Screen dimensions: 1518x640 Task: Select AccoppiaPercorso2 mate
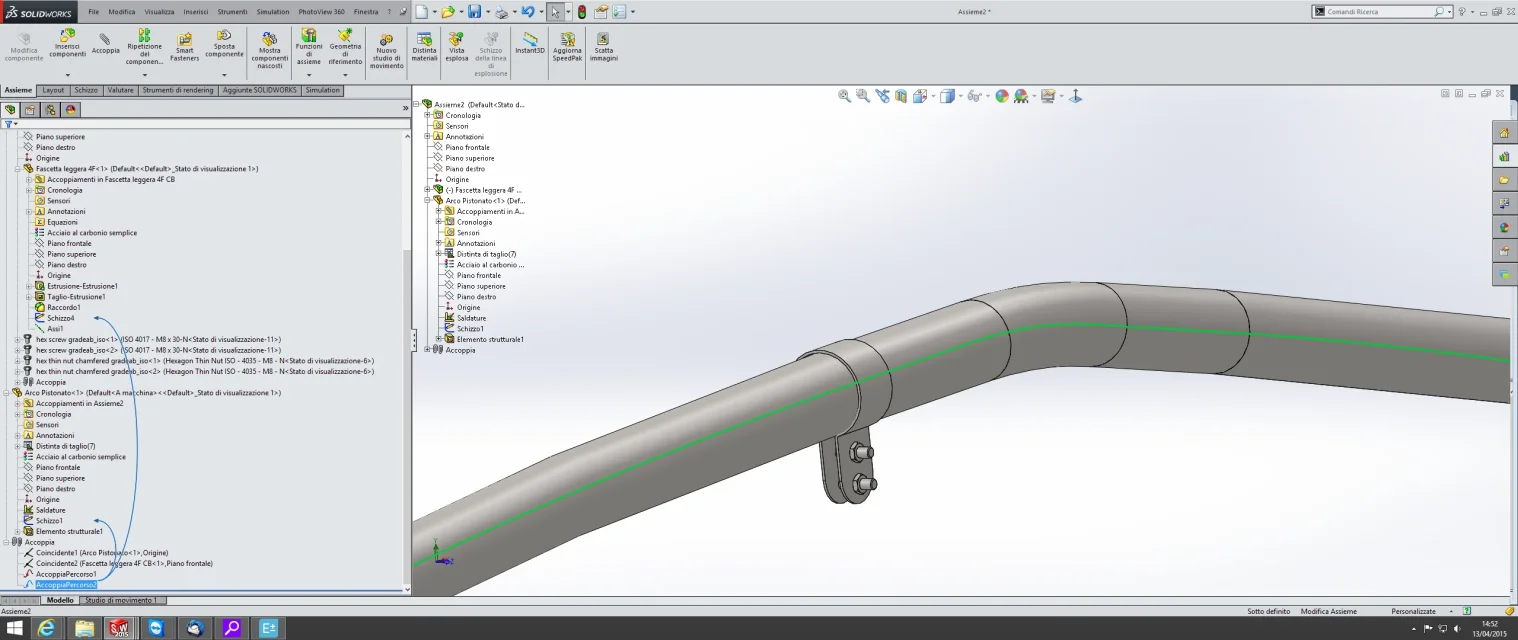[66, 585]
